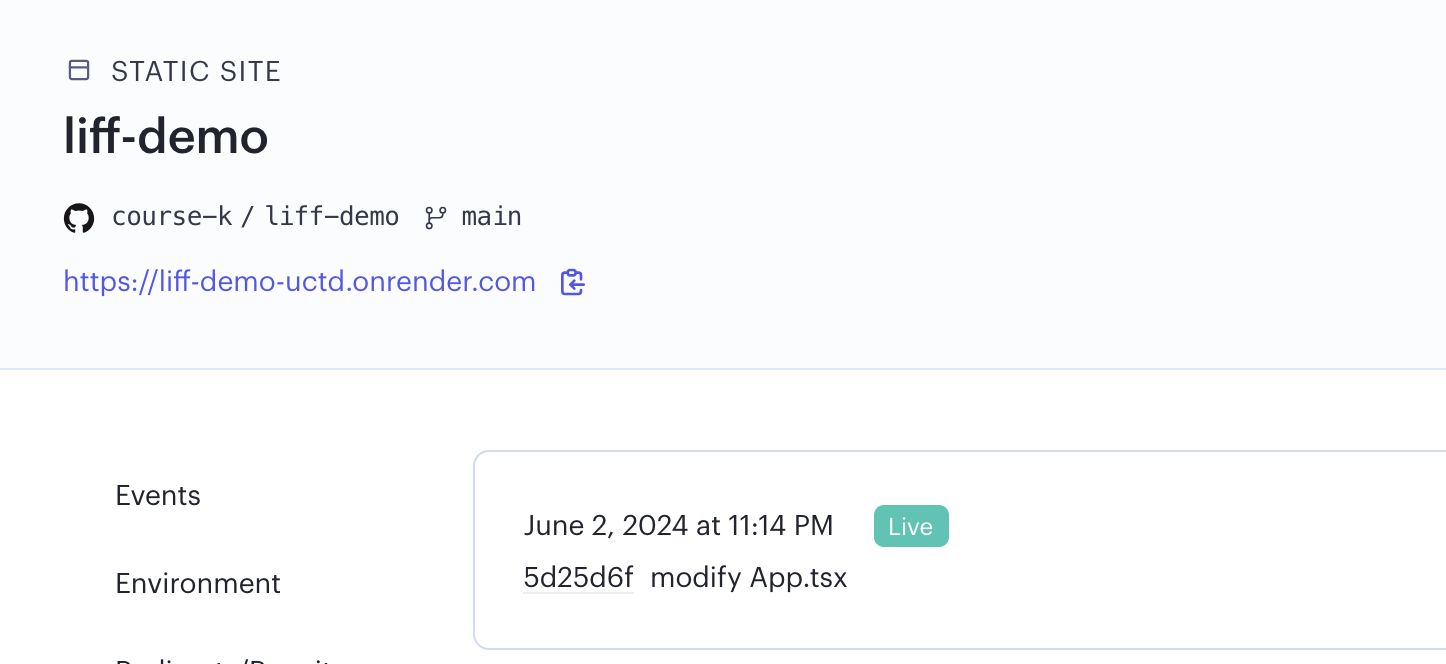Image resolution: width=1446 pixels, height=664 pixels.
Task: Click the modify App.tsx commit message
Action: (748, 577)
